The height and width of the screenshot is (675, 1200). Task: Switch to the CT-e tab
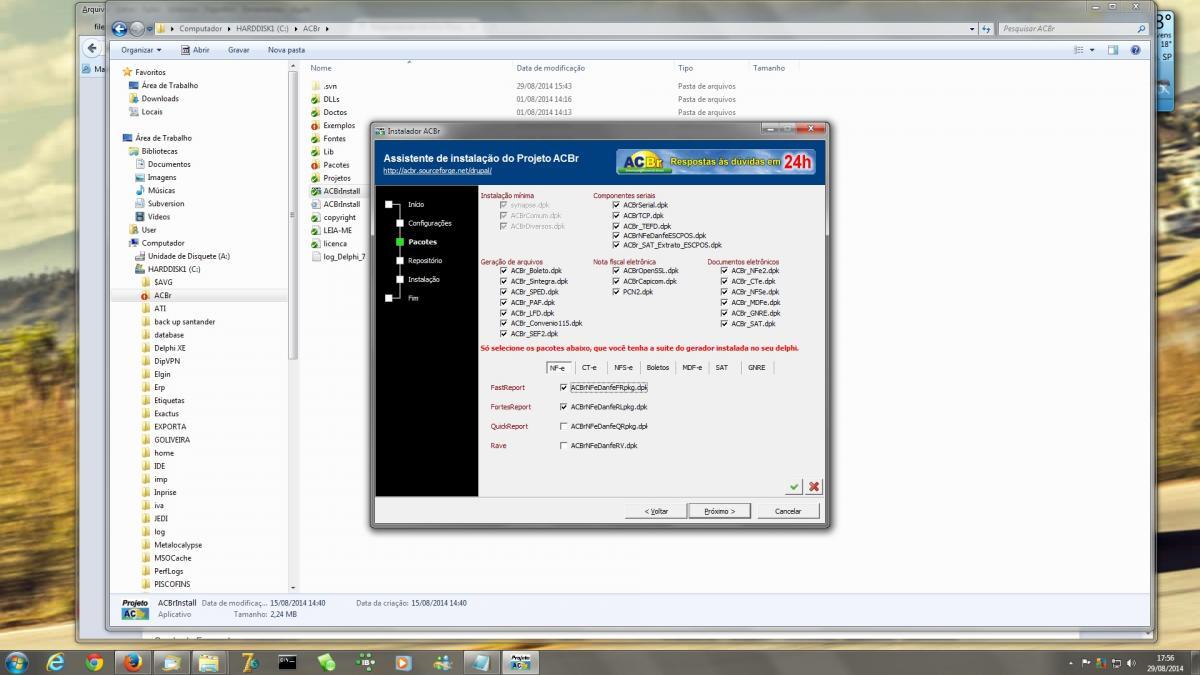click(589, 368)
